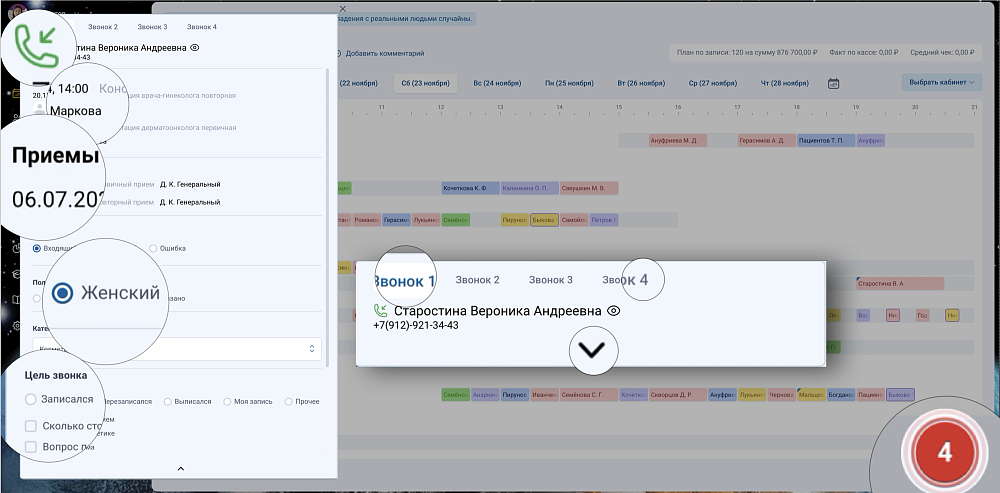Screen dimensions: 1000x493
Task: Click the Пациентов Т. П. appointment block
Action: point(826,141)
